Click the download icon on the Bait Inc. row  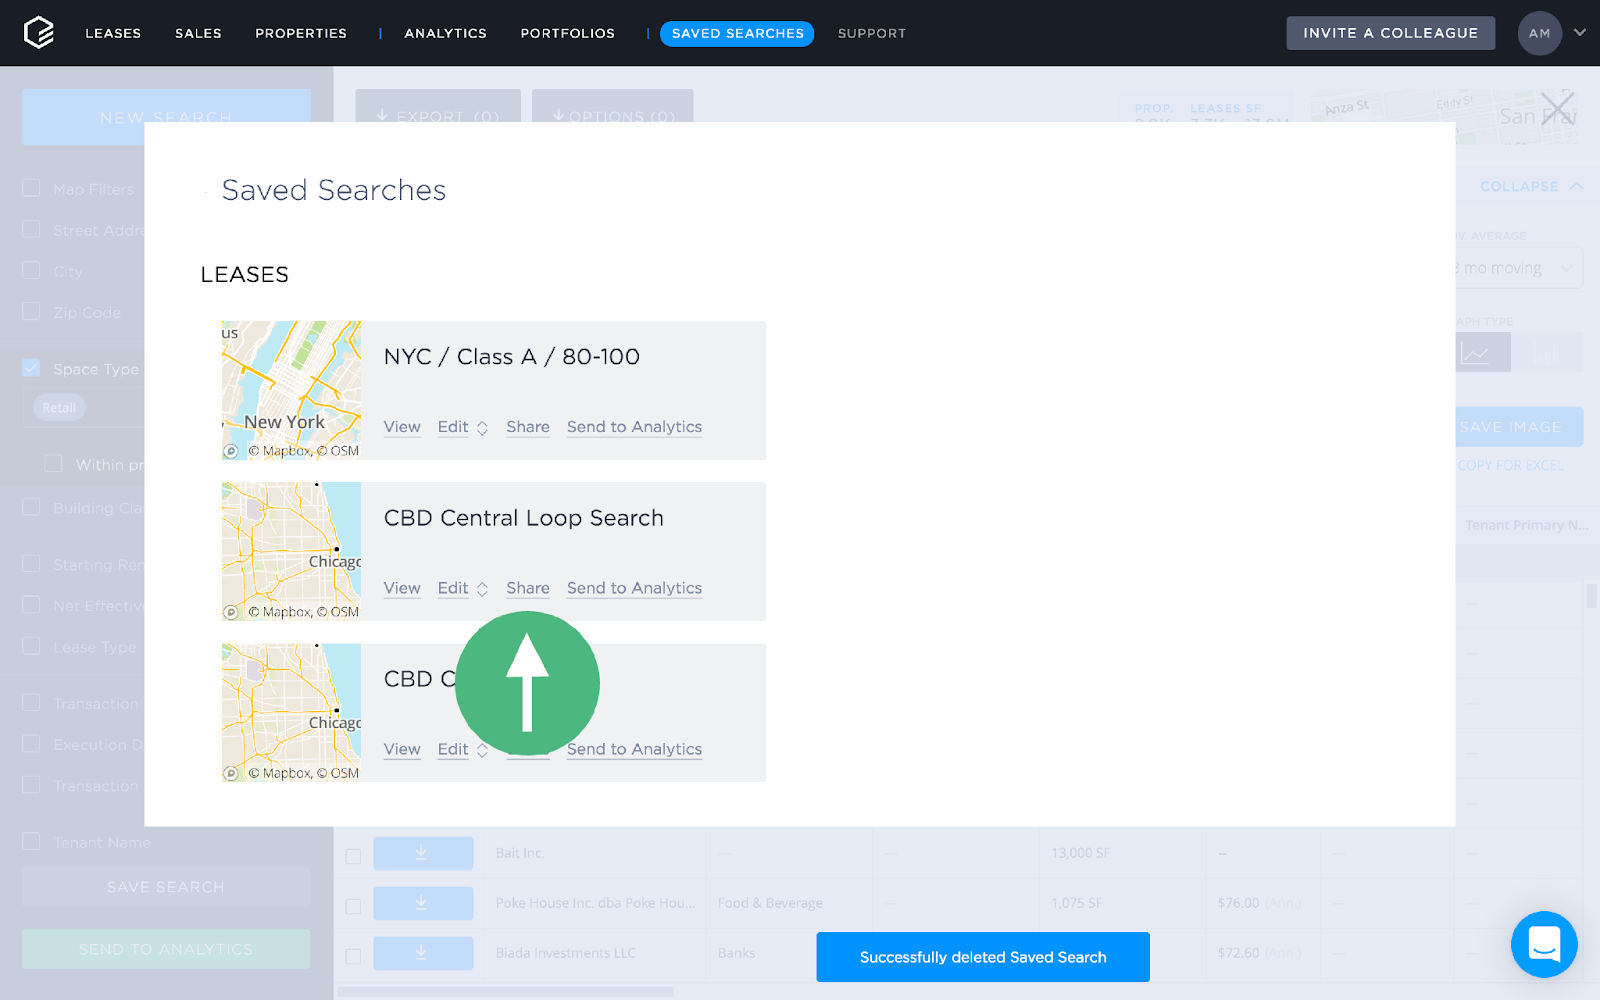tap(423, 853)
